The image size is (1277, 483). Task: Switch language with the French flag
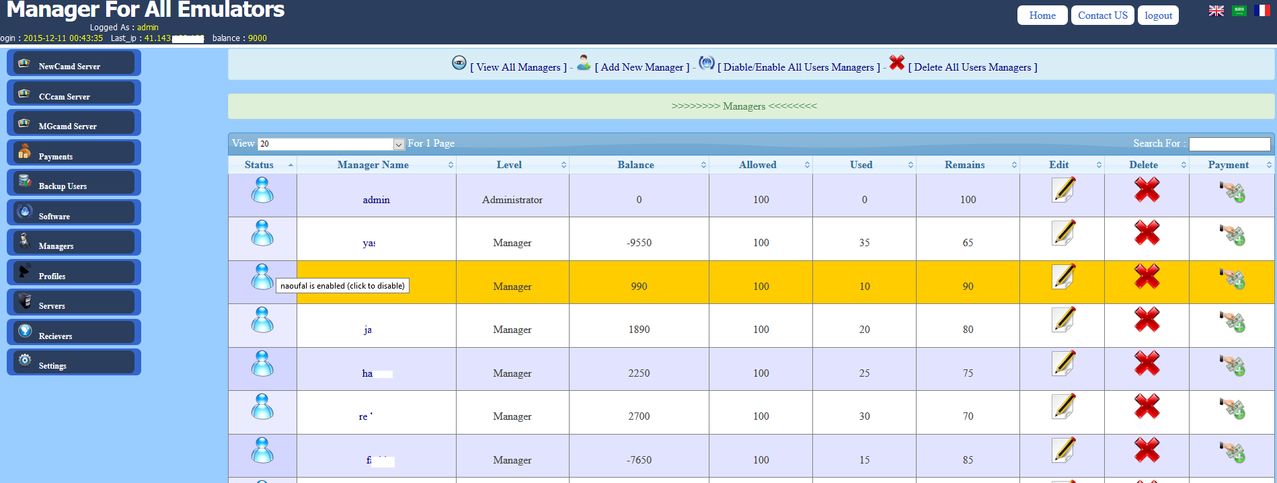[x=1264, y=11]
